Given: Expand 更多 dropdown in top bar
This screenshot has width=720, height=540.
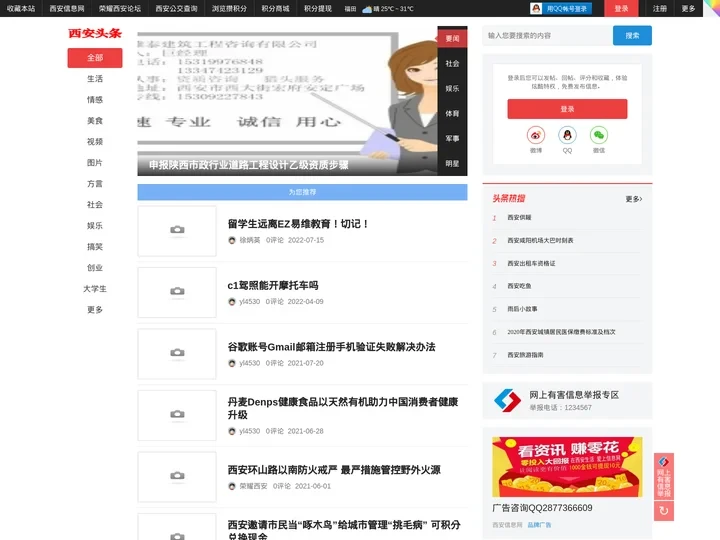Looking at the screenshot, I should pos(688,9).
